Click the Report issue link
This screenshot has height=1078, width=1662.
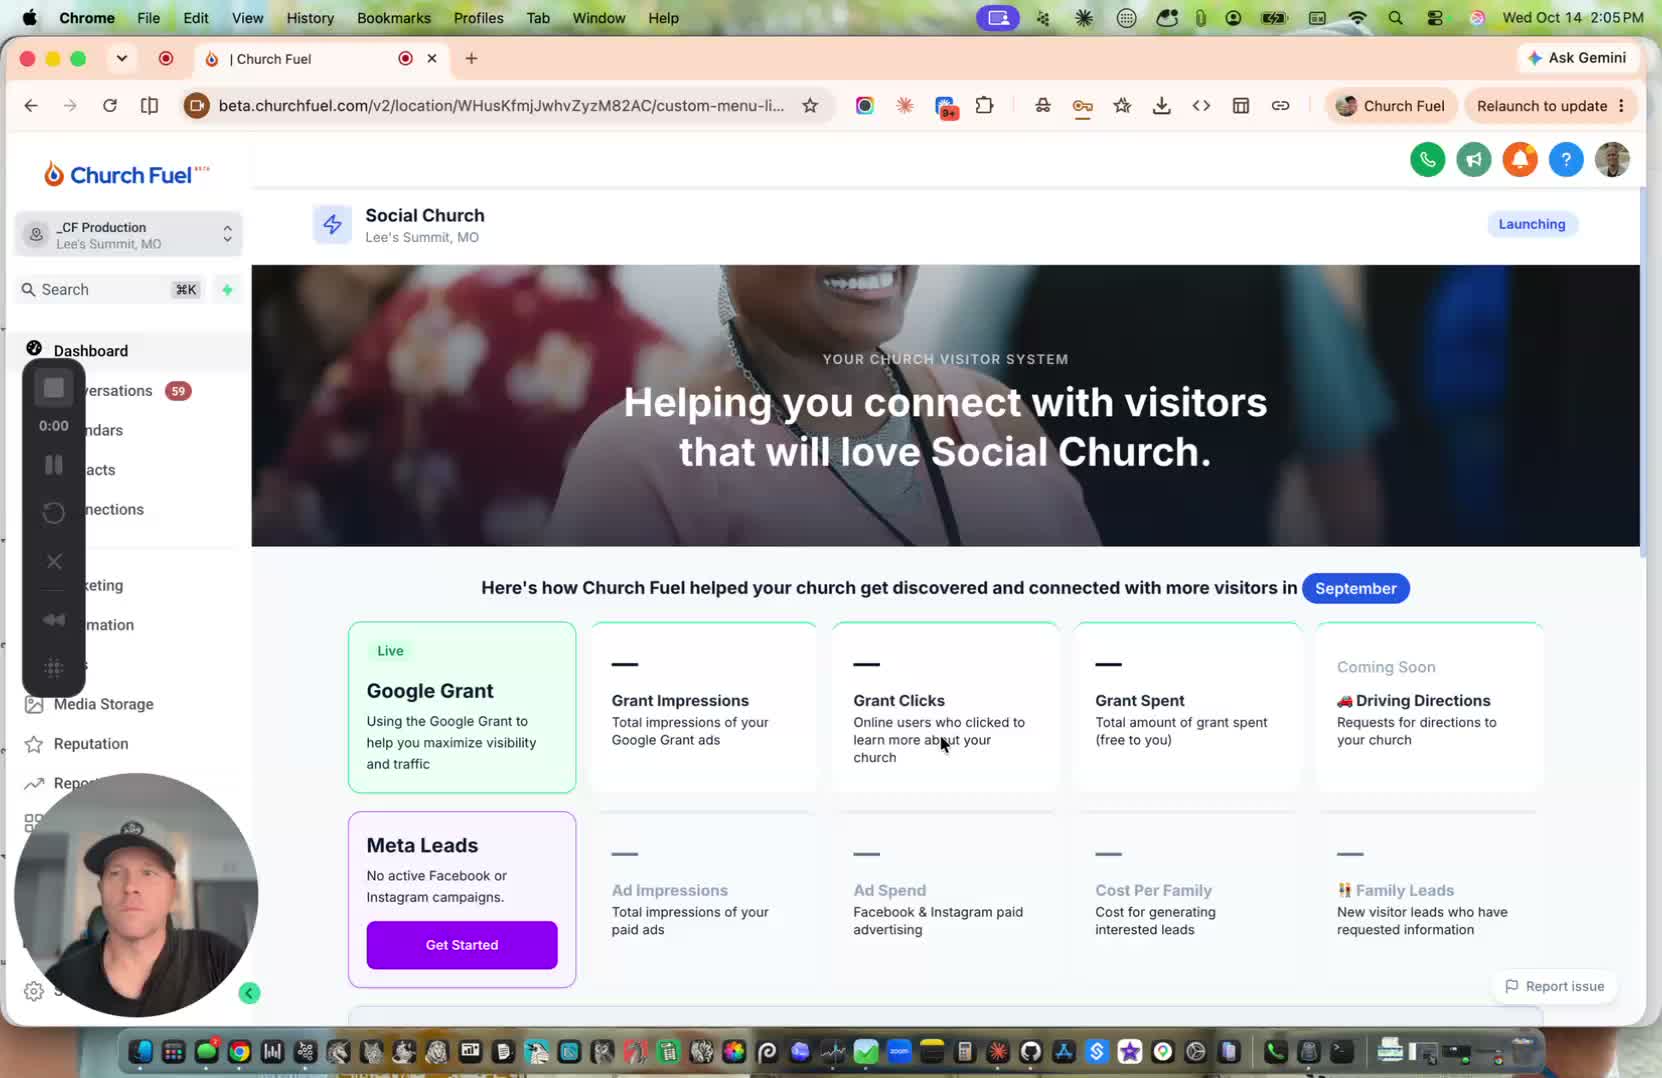pyautogui.click(x=1554, y=987)
